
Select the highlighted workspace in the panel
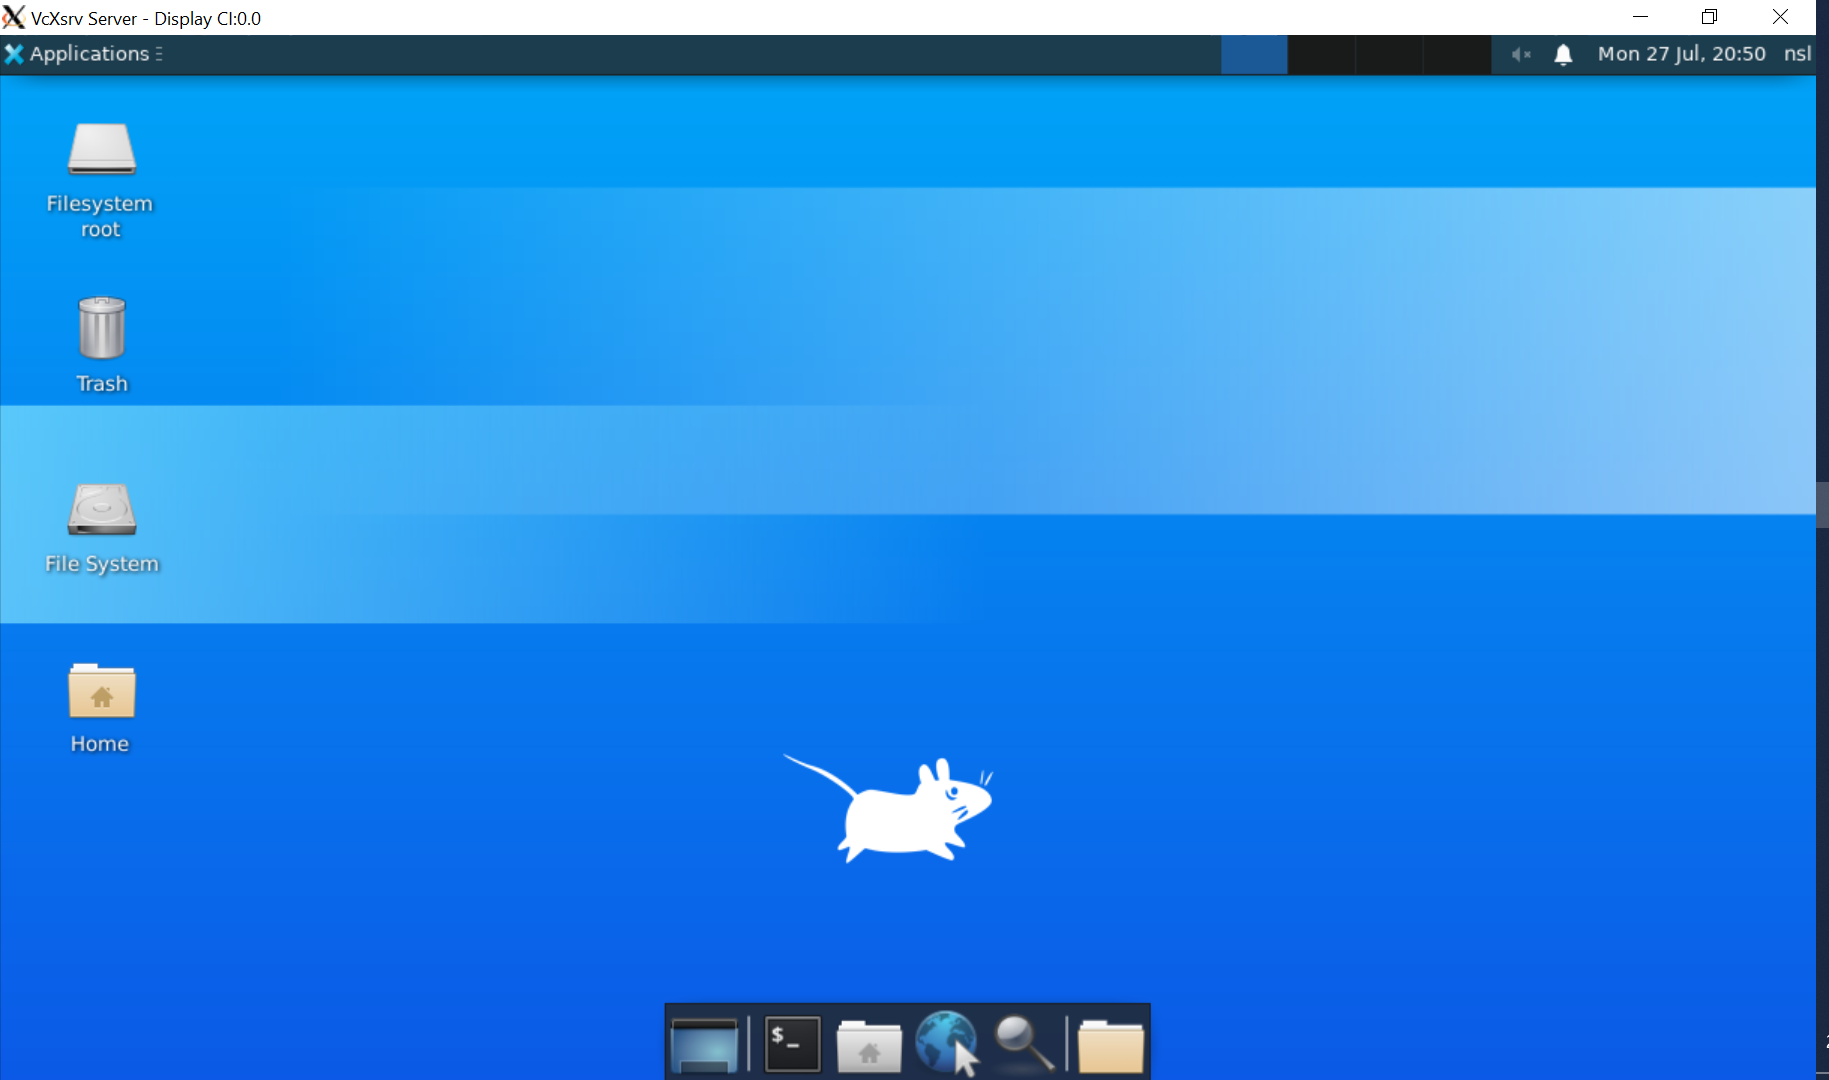point(1255,54)
